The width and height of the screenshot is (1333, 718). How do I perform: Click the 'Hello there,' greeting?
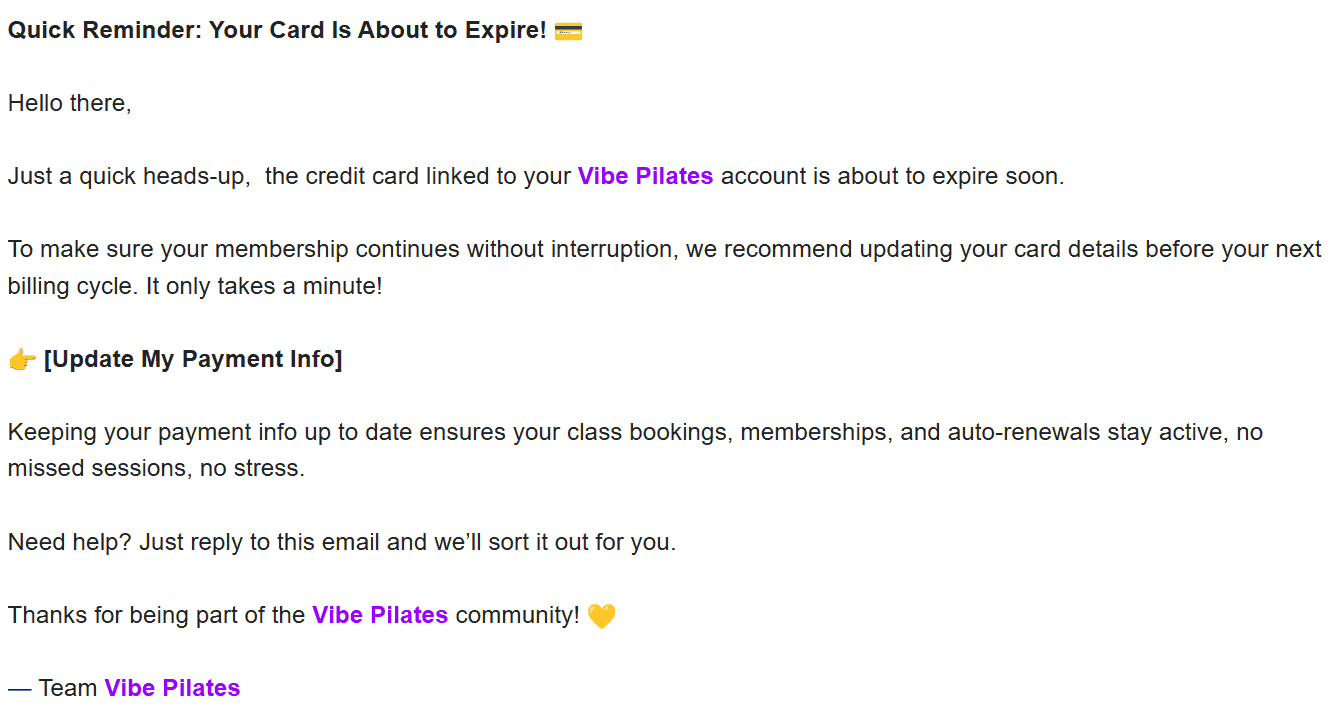pyautogui.click(x=69, y=103)
